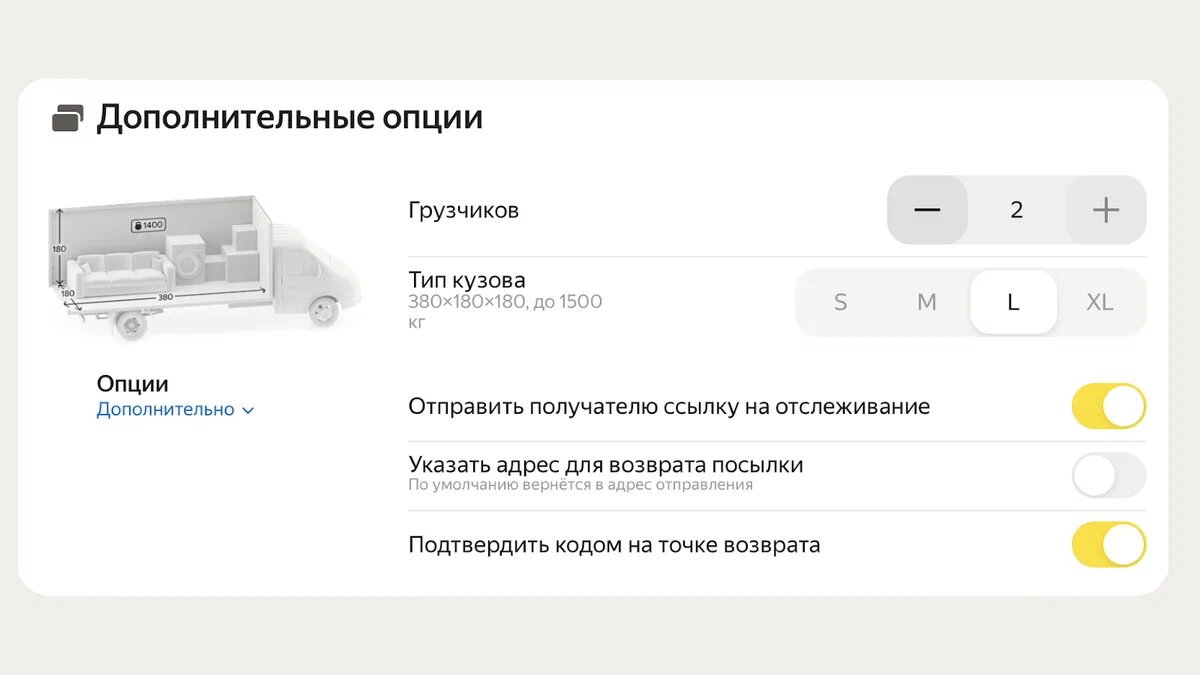The image size is (1200, 675).
Task: Open Дополнительно link below Опции
Action: pyautogui.click(x=166, y=408)
